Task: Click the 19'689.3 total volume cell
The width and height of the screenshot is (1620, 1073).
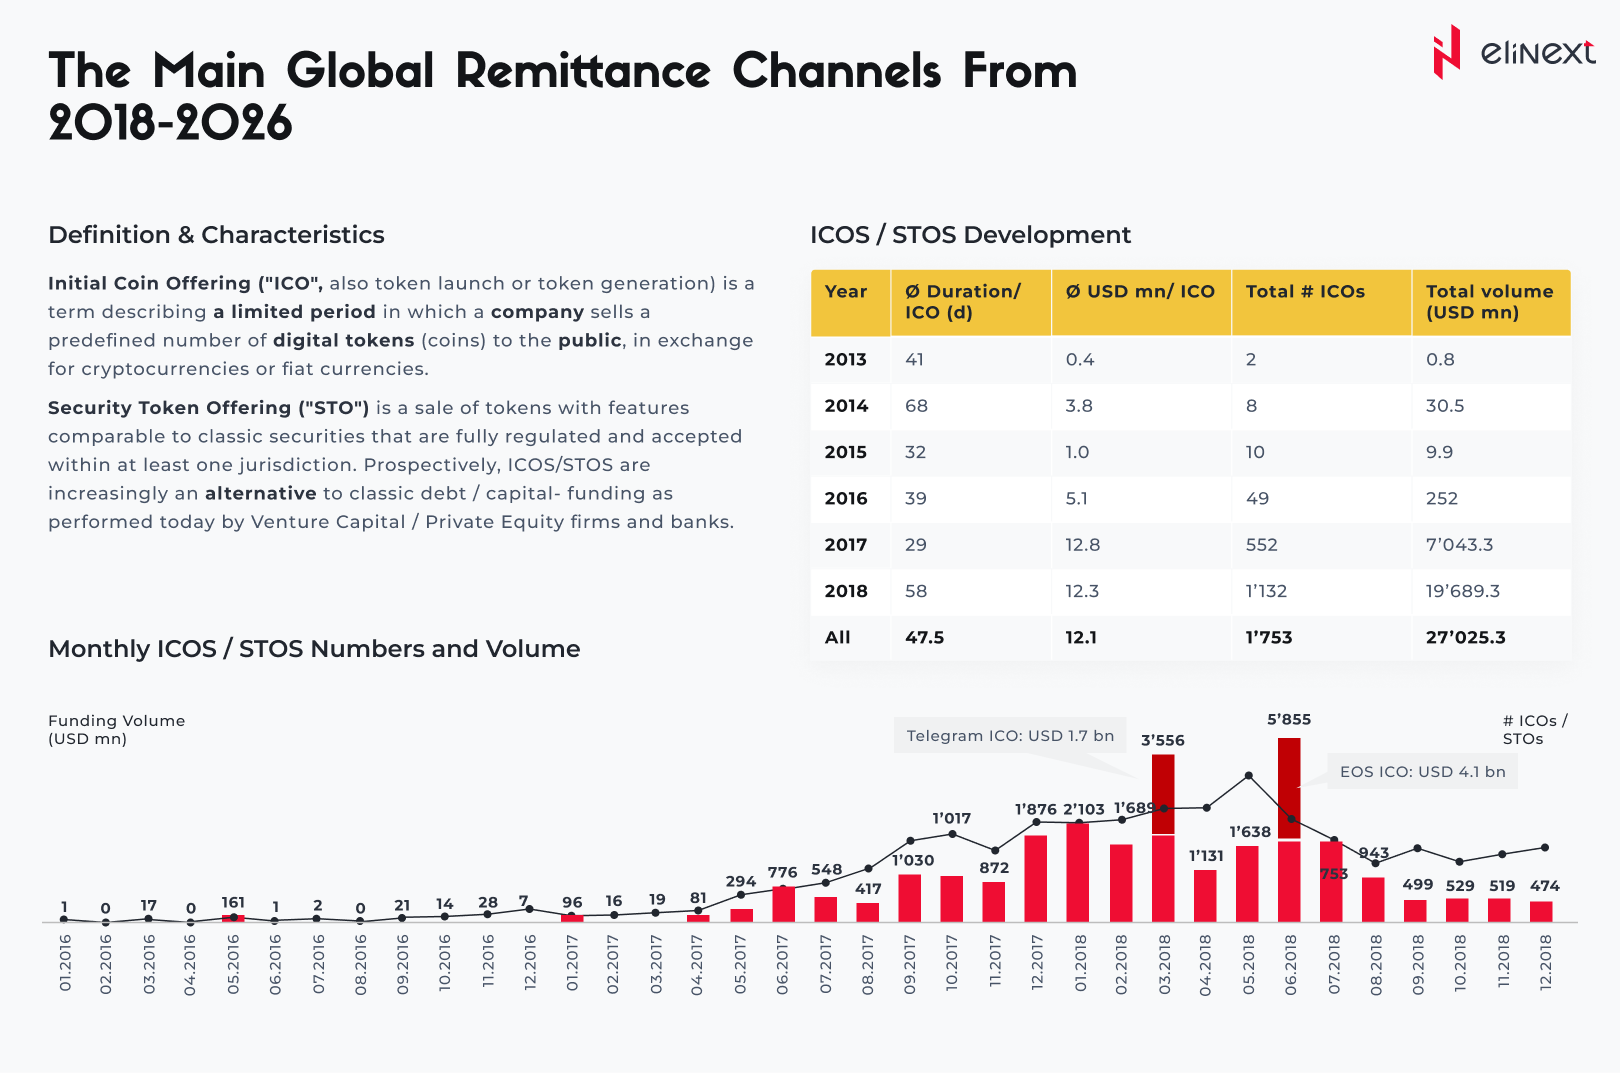Action: (x=1463, y=591)
